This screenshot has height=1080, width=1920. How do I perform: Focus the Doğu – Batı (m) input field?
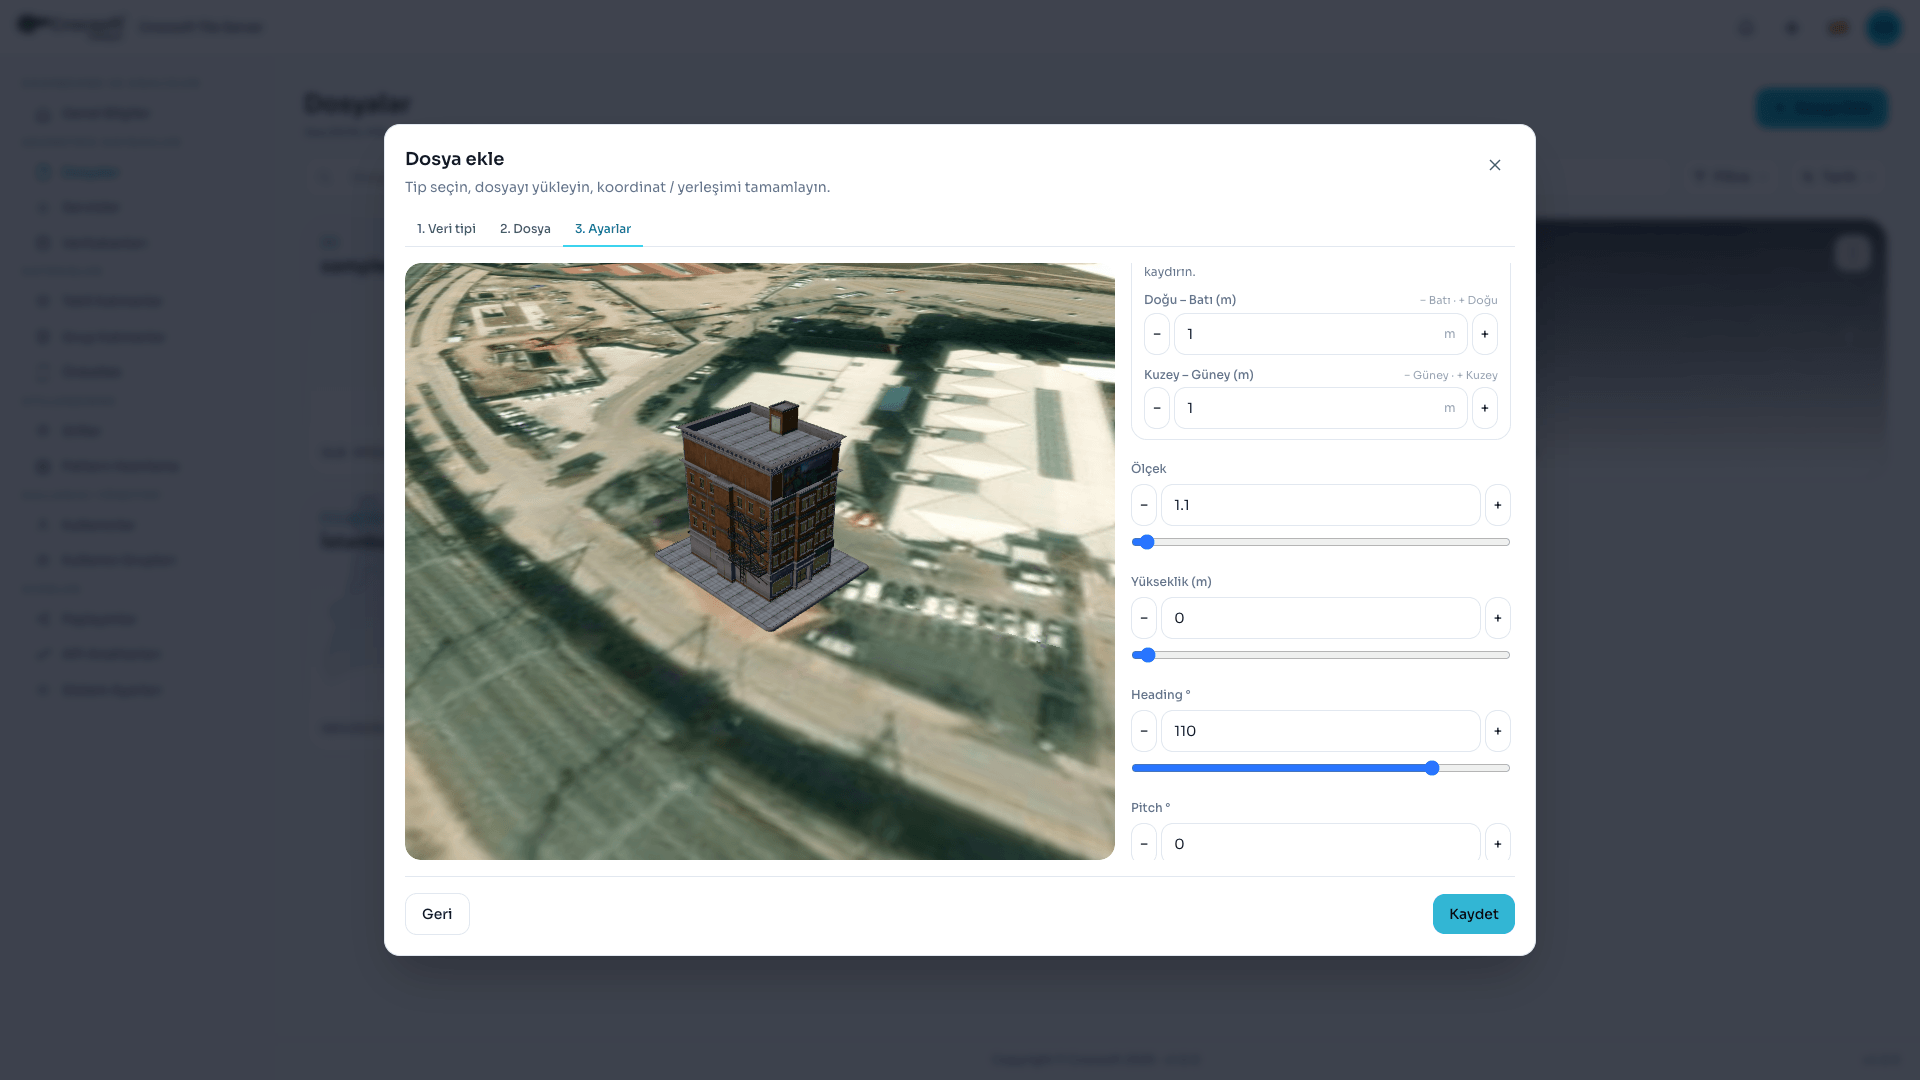pos(1321,334)
